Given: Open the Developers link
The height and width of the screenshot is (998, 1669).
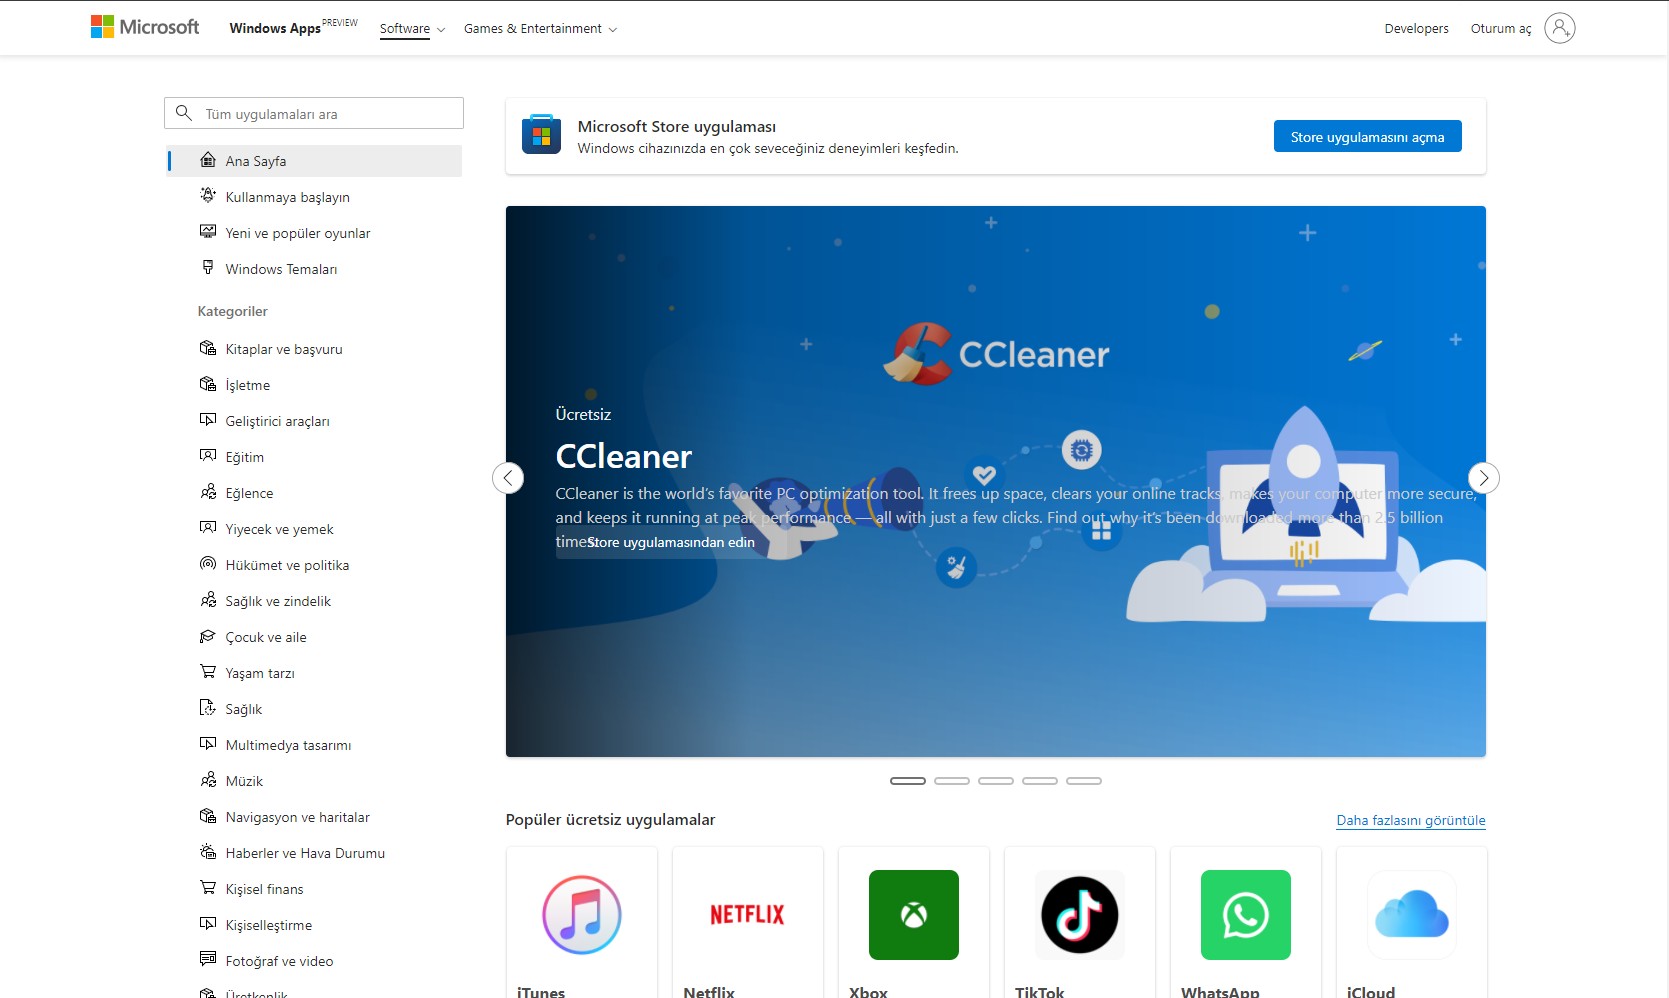Looking at the screenshot, I should tap(1416, 29).
